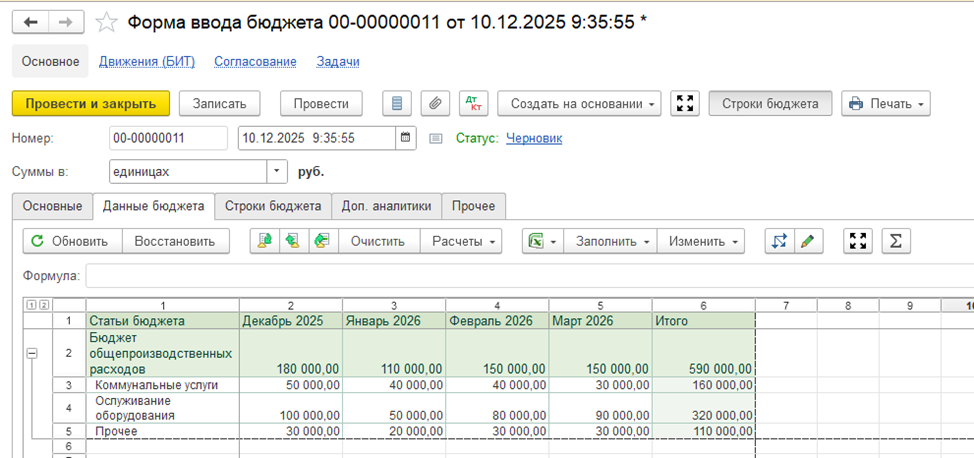The width and height of the screenshot is (974, 458).
Task: Switch to the Строки бюджета tab
Action: pyautogui.click(x=272, y=206)
